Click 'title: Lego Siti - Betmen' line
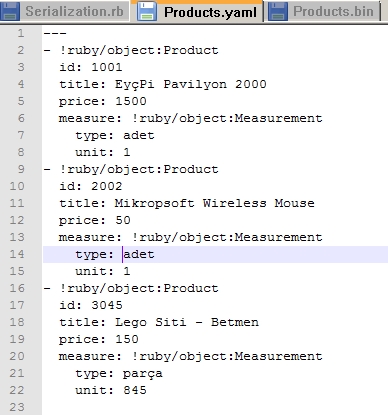Viewport: 388px width, 415px height. click(159, 322)
